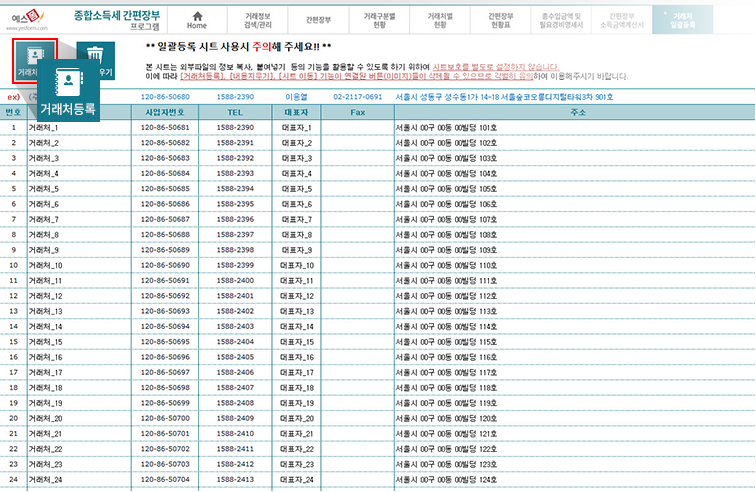Click the trash can 내용지우기 button
This screenshot has width=756, height=492.
[x=96, y=60]
